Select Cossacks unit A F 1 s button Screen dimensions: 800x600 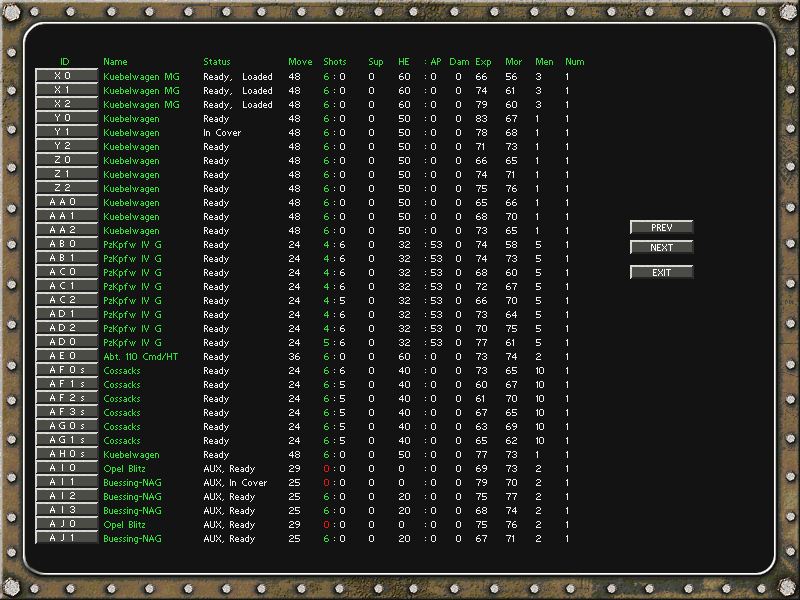[x=66, y=384]
